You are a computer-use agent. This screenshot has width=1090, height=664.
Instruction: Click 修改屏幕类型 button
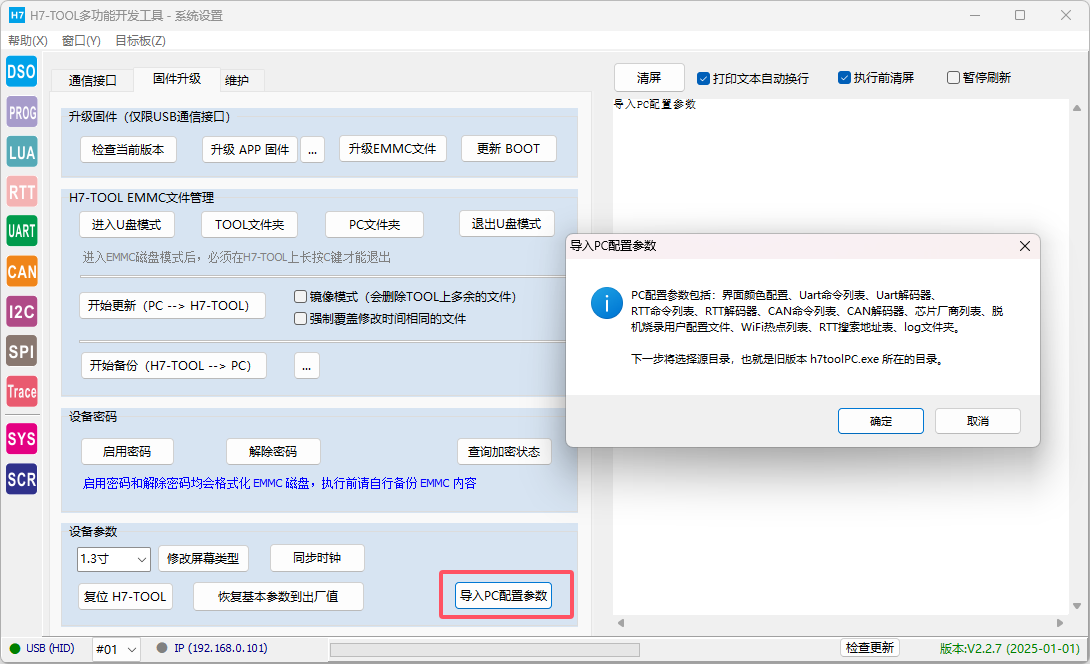point(203,558)
